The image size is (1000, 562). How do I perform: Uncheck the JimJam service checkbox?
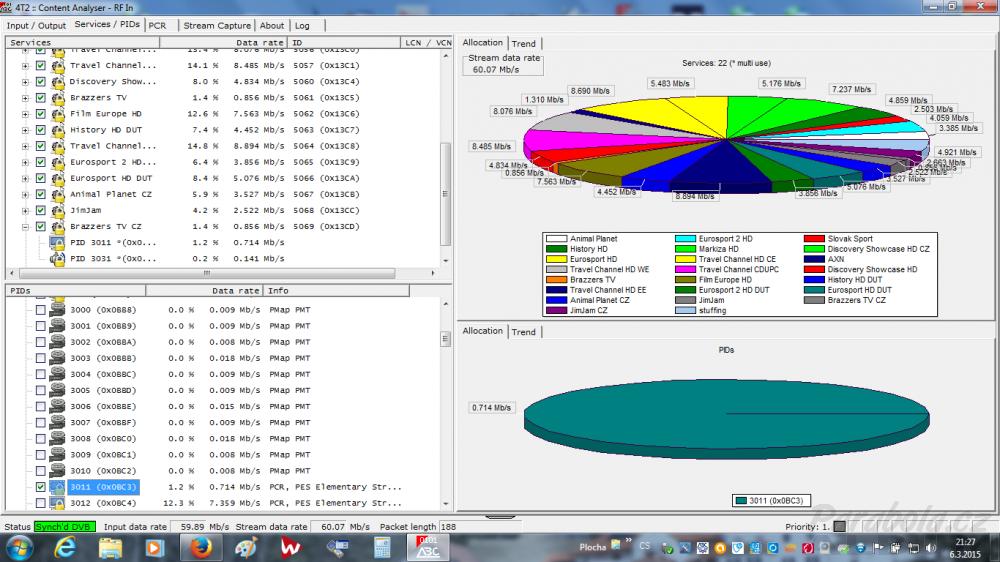point(41,211)
